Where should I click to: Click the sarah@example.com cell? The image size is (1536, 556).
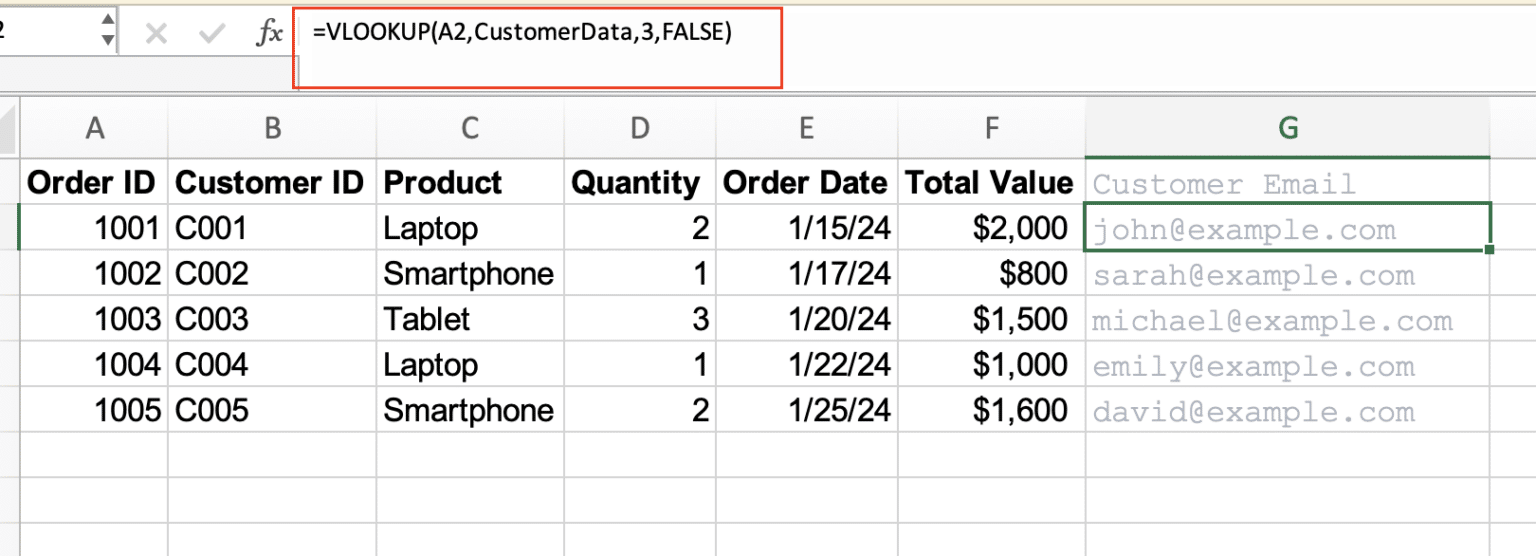[1288, 273]
